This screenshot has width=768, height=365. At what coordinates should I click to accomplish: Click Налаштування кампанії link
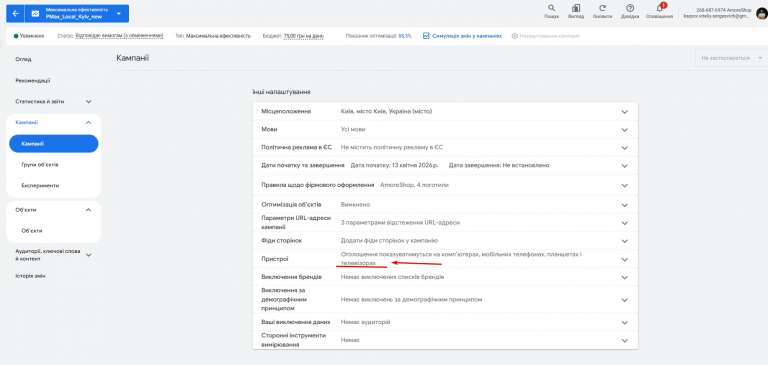click(x=550, y=36)
